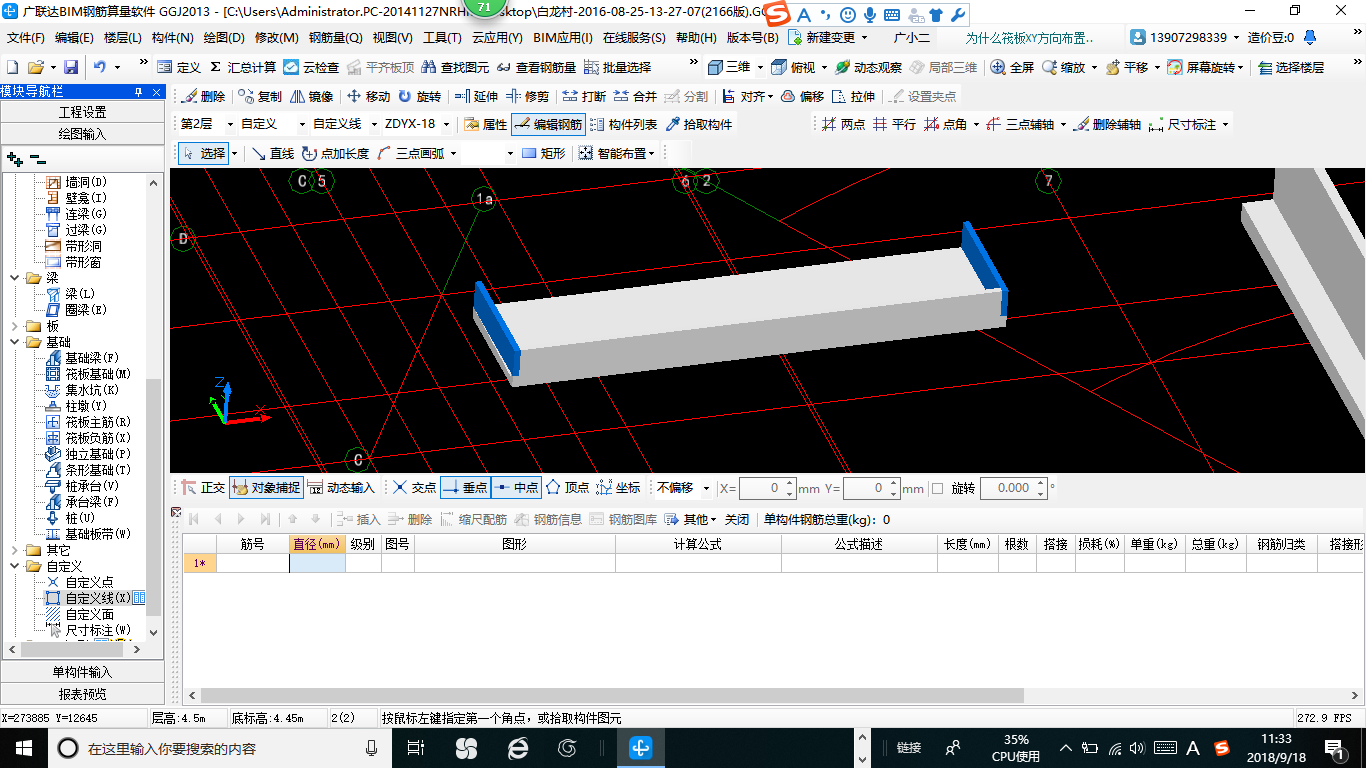Toggle 对象捕捉 object snap

click(265, 488)
